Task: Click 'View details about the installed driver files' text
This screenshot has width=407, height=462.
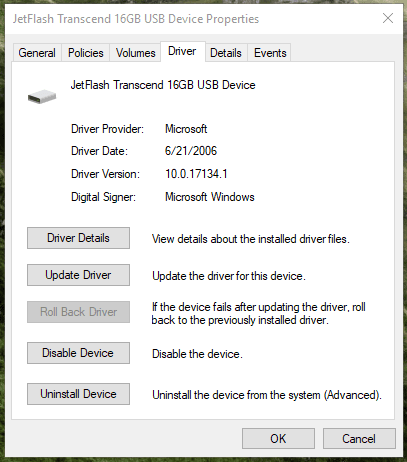Action: (251, 239)
